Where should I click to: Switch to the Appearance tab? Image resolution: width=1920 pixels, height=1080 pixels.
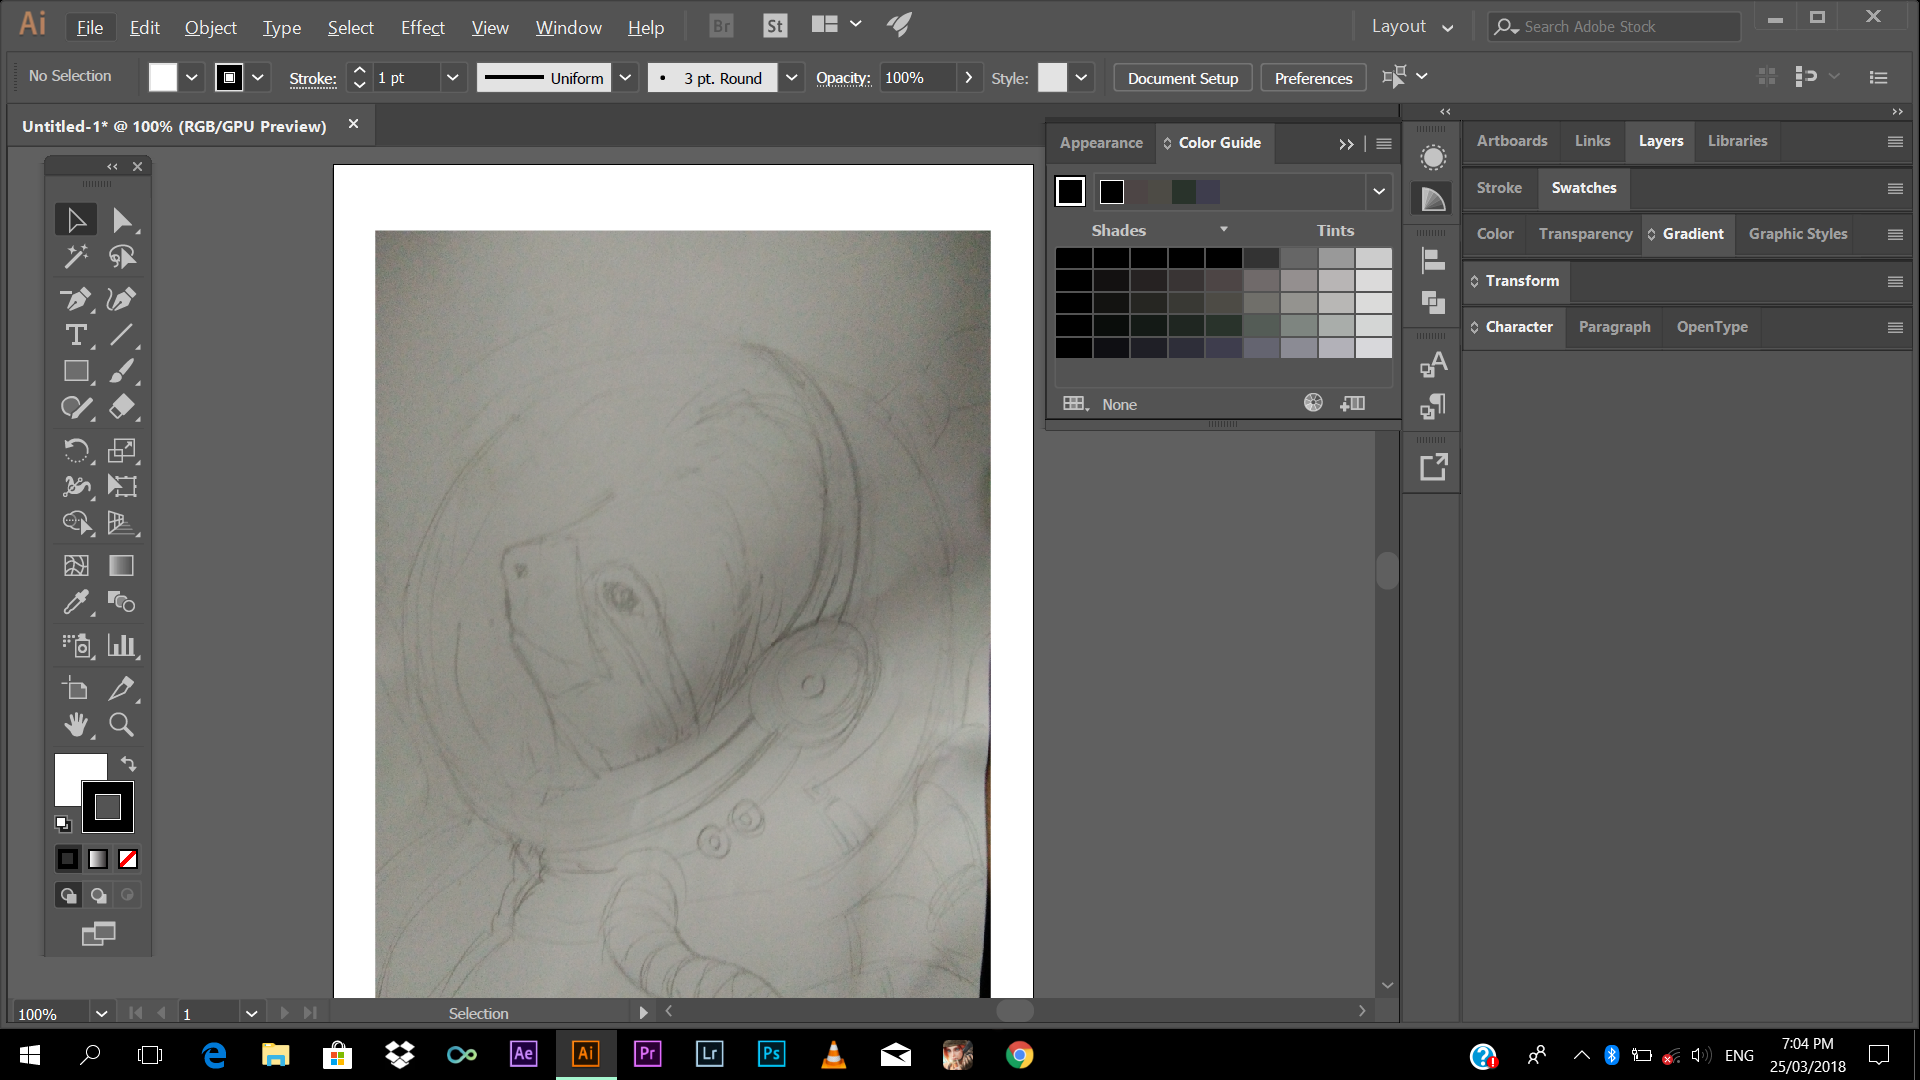coord(1101,143)
